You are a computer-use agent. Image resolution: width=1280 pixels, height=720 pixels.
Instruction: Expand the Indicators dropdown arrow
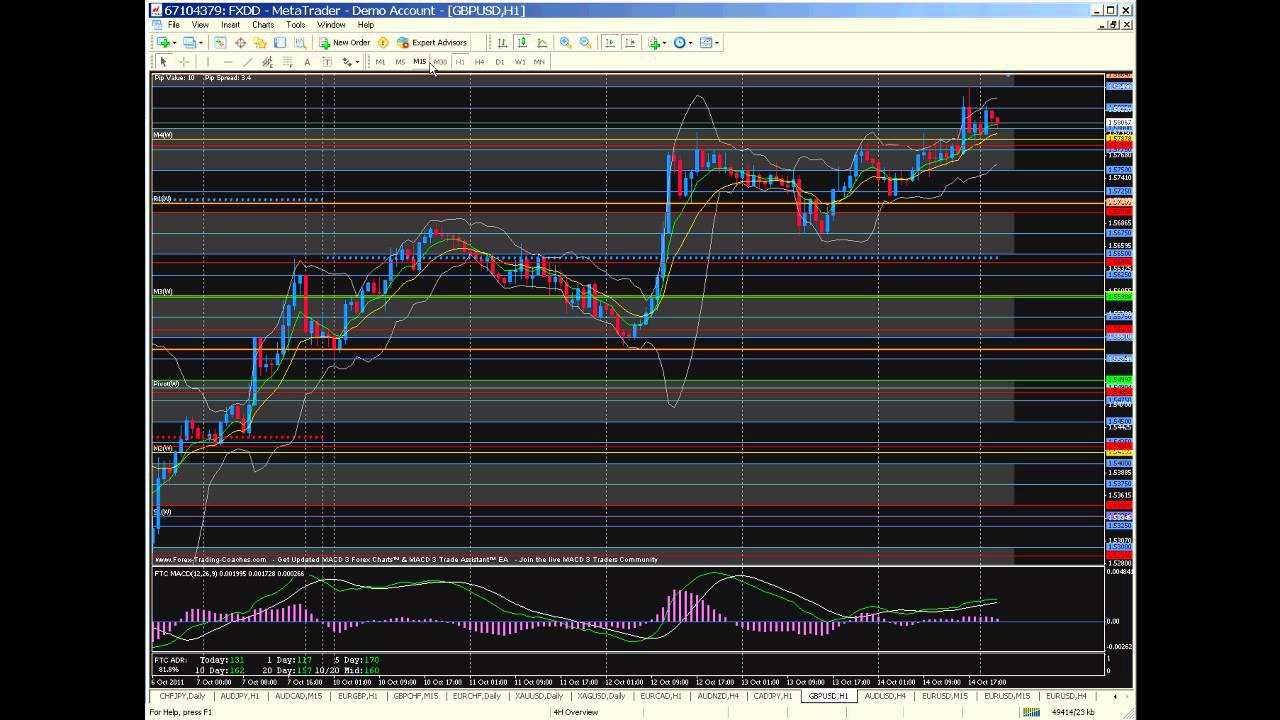664,43
